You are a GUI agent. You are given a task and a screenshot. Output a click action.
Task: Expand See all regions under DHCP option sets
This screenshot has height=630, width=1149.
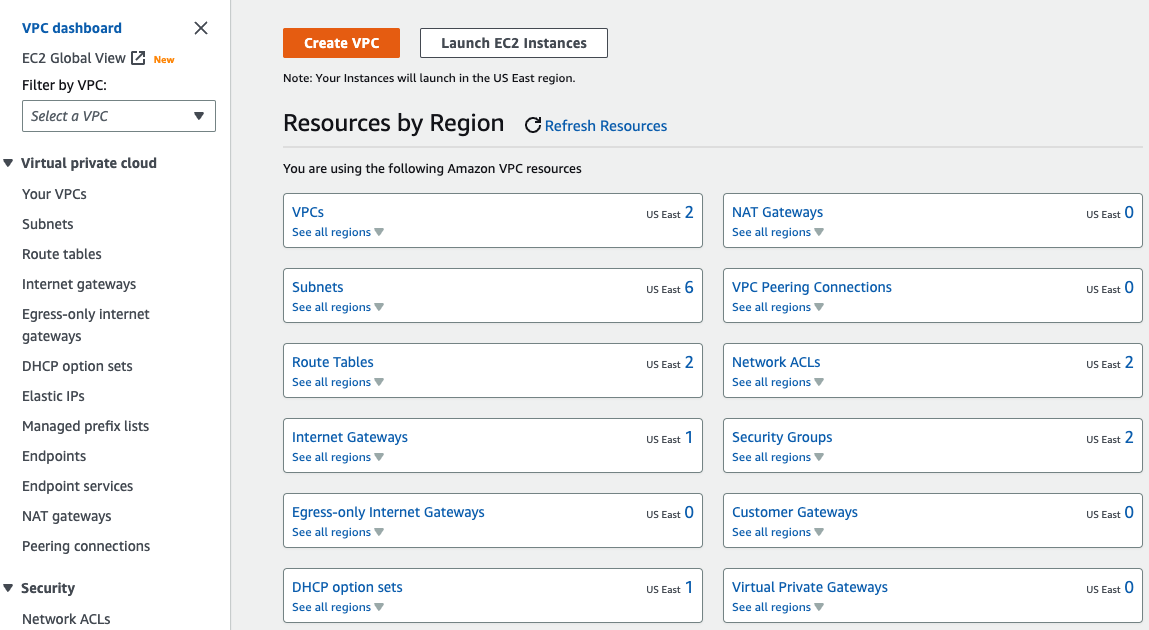(338, 607)
